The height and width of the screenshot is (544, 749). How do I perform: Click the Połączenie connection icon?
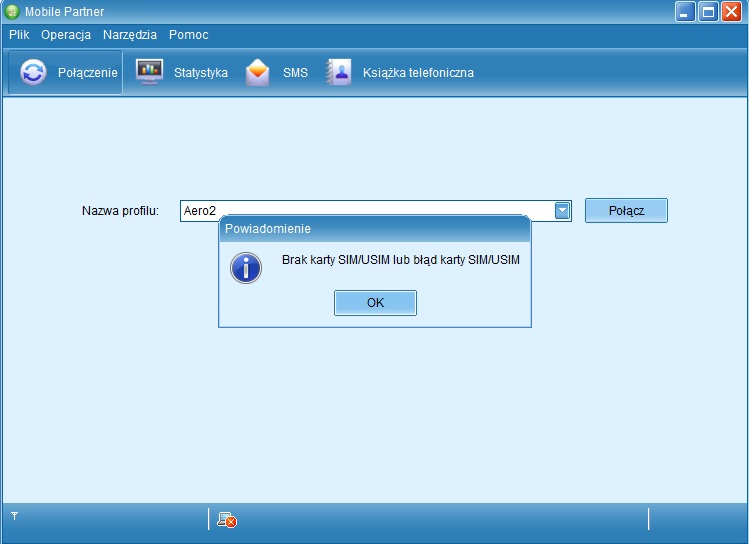click(x=34, y=73)
